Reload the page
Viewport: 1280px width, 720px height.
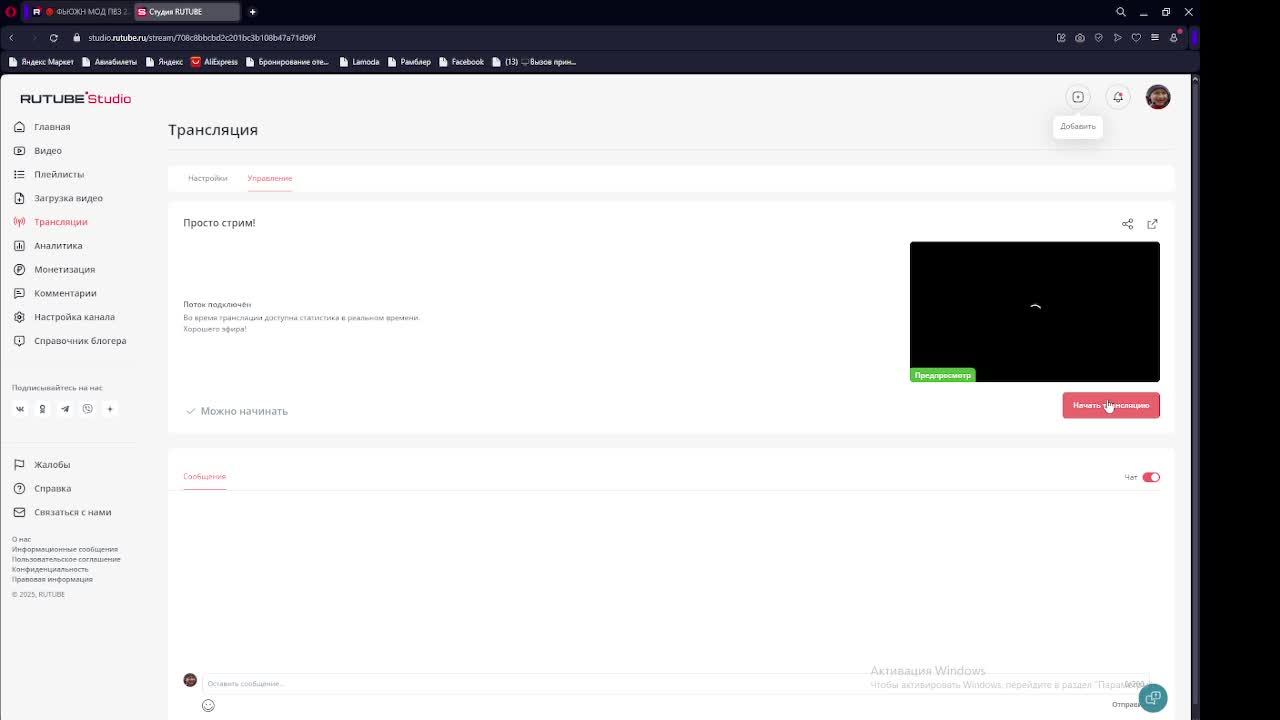pyautogui.click(x=54, y=38)
